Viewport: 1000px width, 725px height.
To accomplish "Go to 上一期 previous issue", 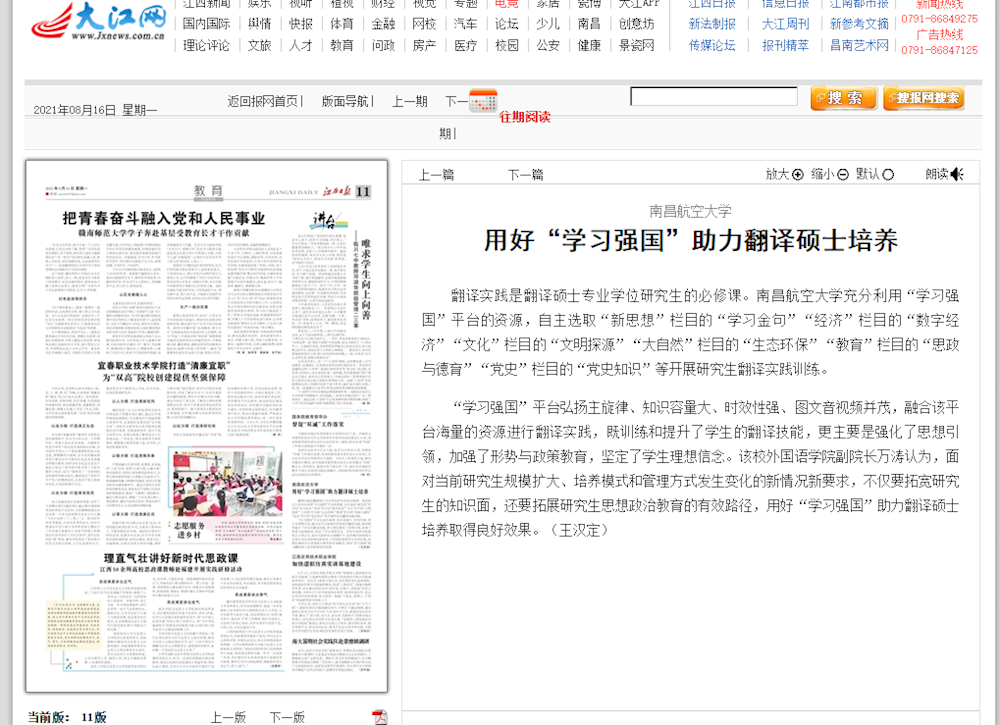I will click(x=409, y=101).
